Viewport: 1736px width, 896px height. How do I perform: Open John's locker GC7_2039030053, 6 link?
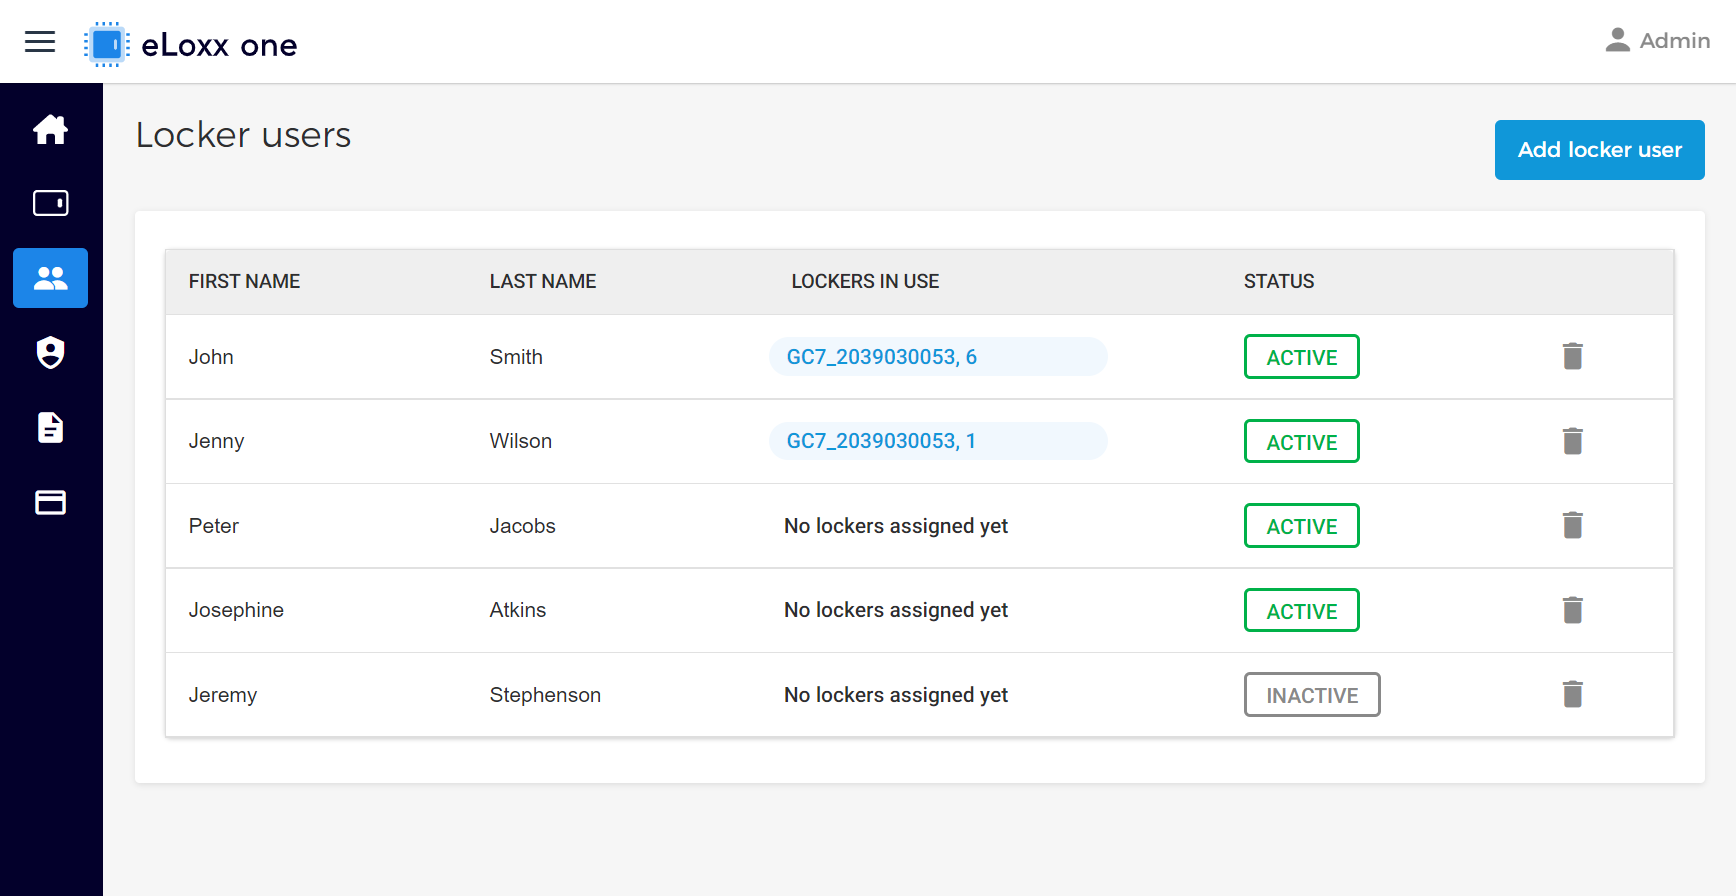(x=938, y=357)
